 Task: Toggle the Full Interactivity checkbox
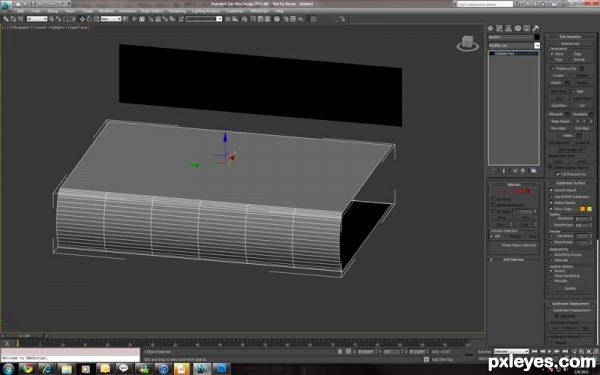(x=558, y=174)
